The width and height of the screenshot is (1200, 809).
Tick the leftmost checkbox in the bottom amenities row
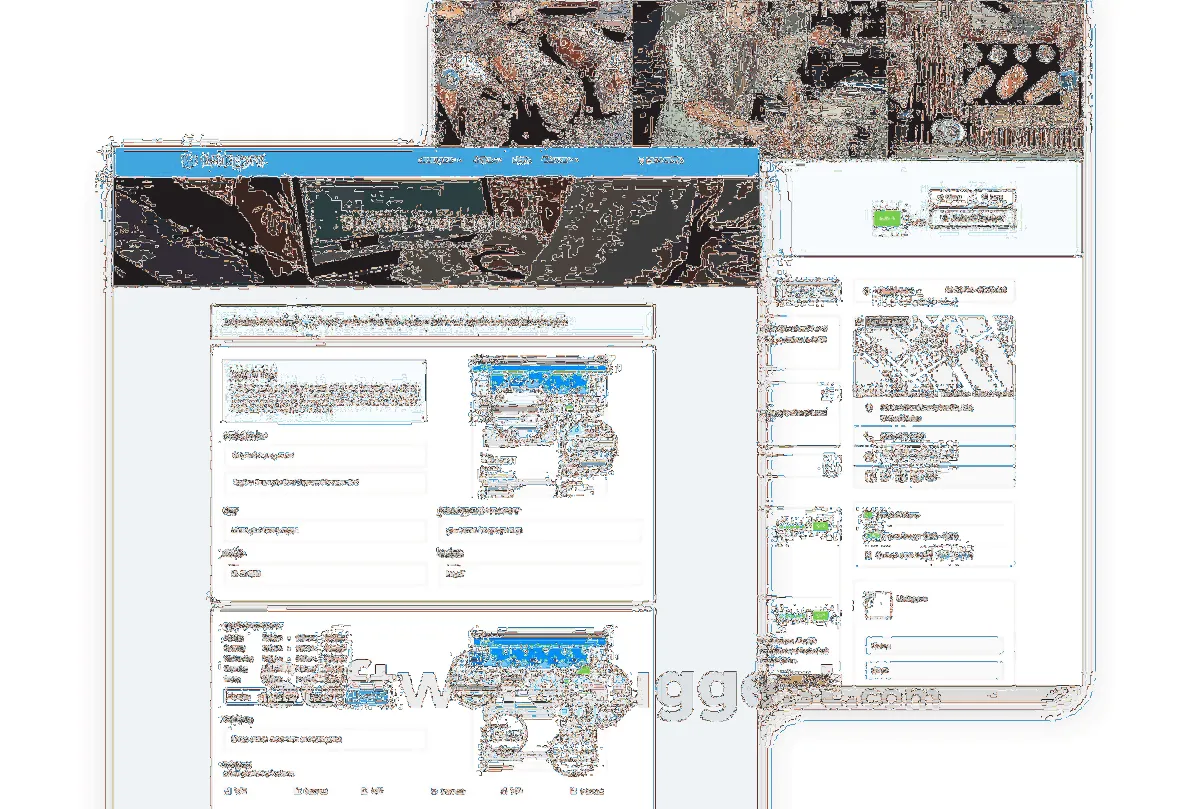point(227,791)
